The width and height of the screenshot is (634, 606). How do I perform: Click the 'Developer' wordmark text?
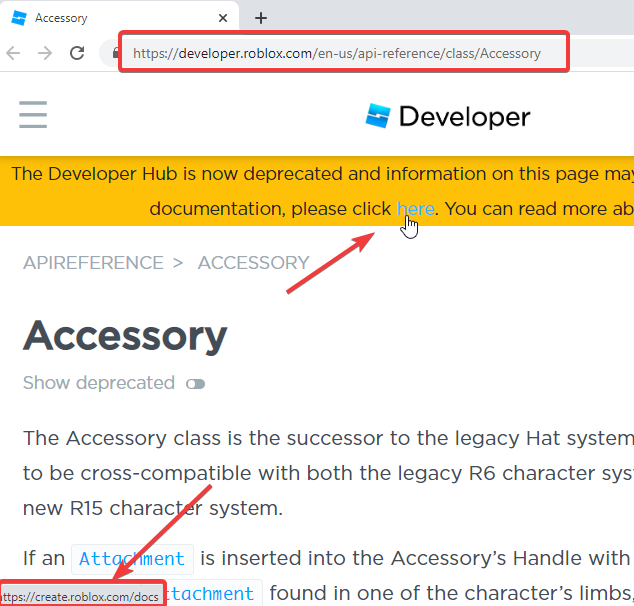465,117
